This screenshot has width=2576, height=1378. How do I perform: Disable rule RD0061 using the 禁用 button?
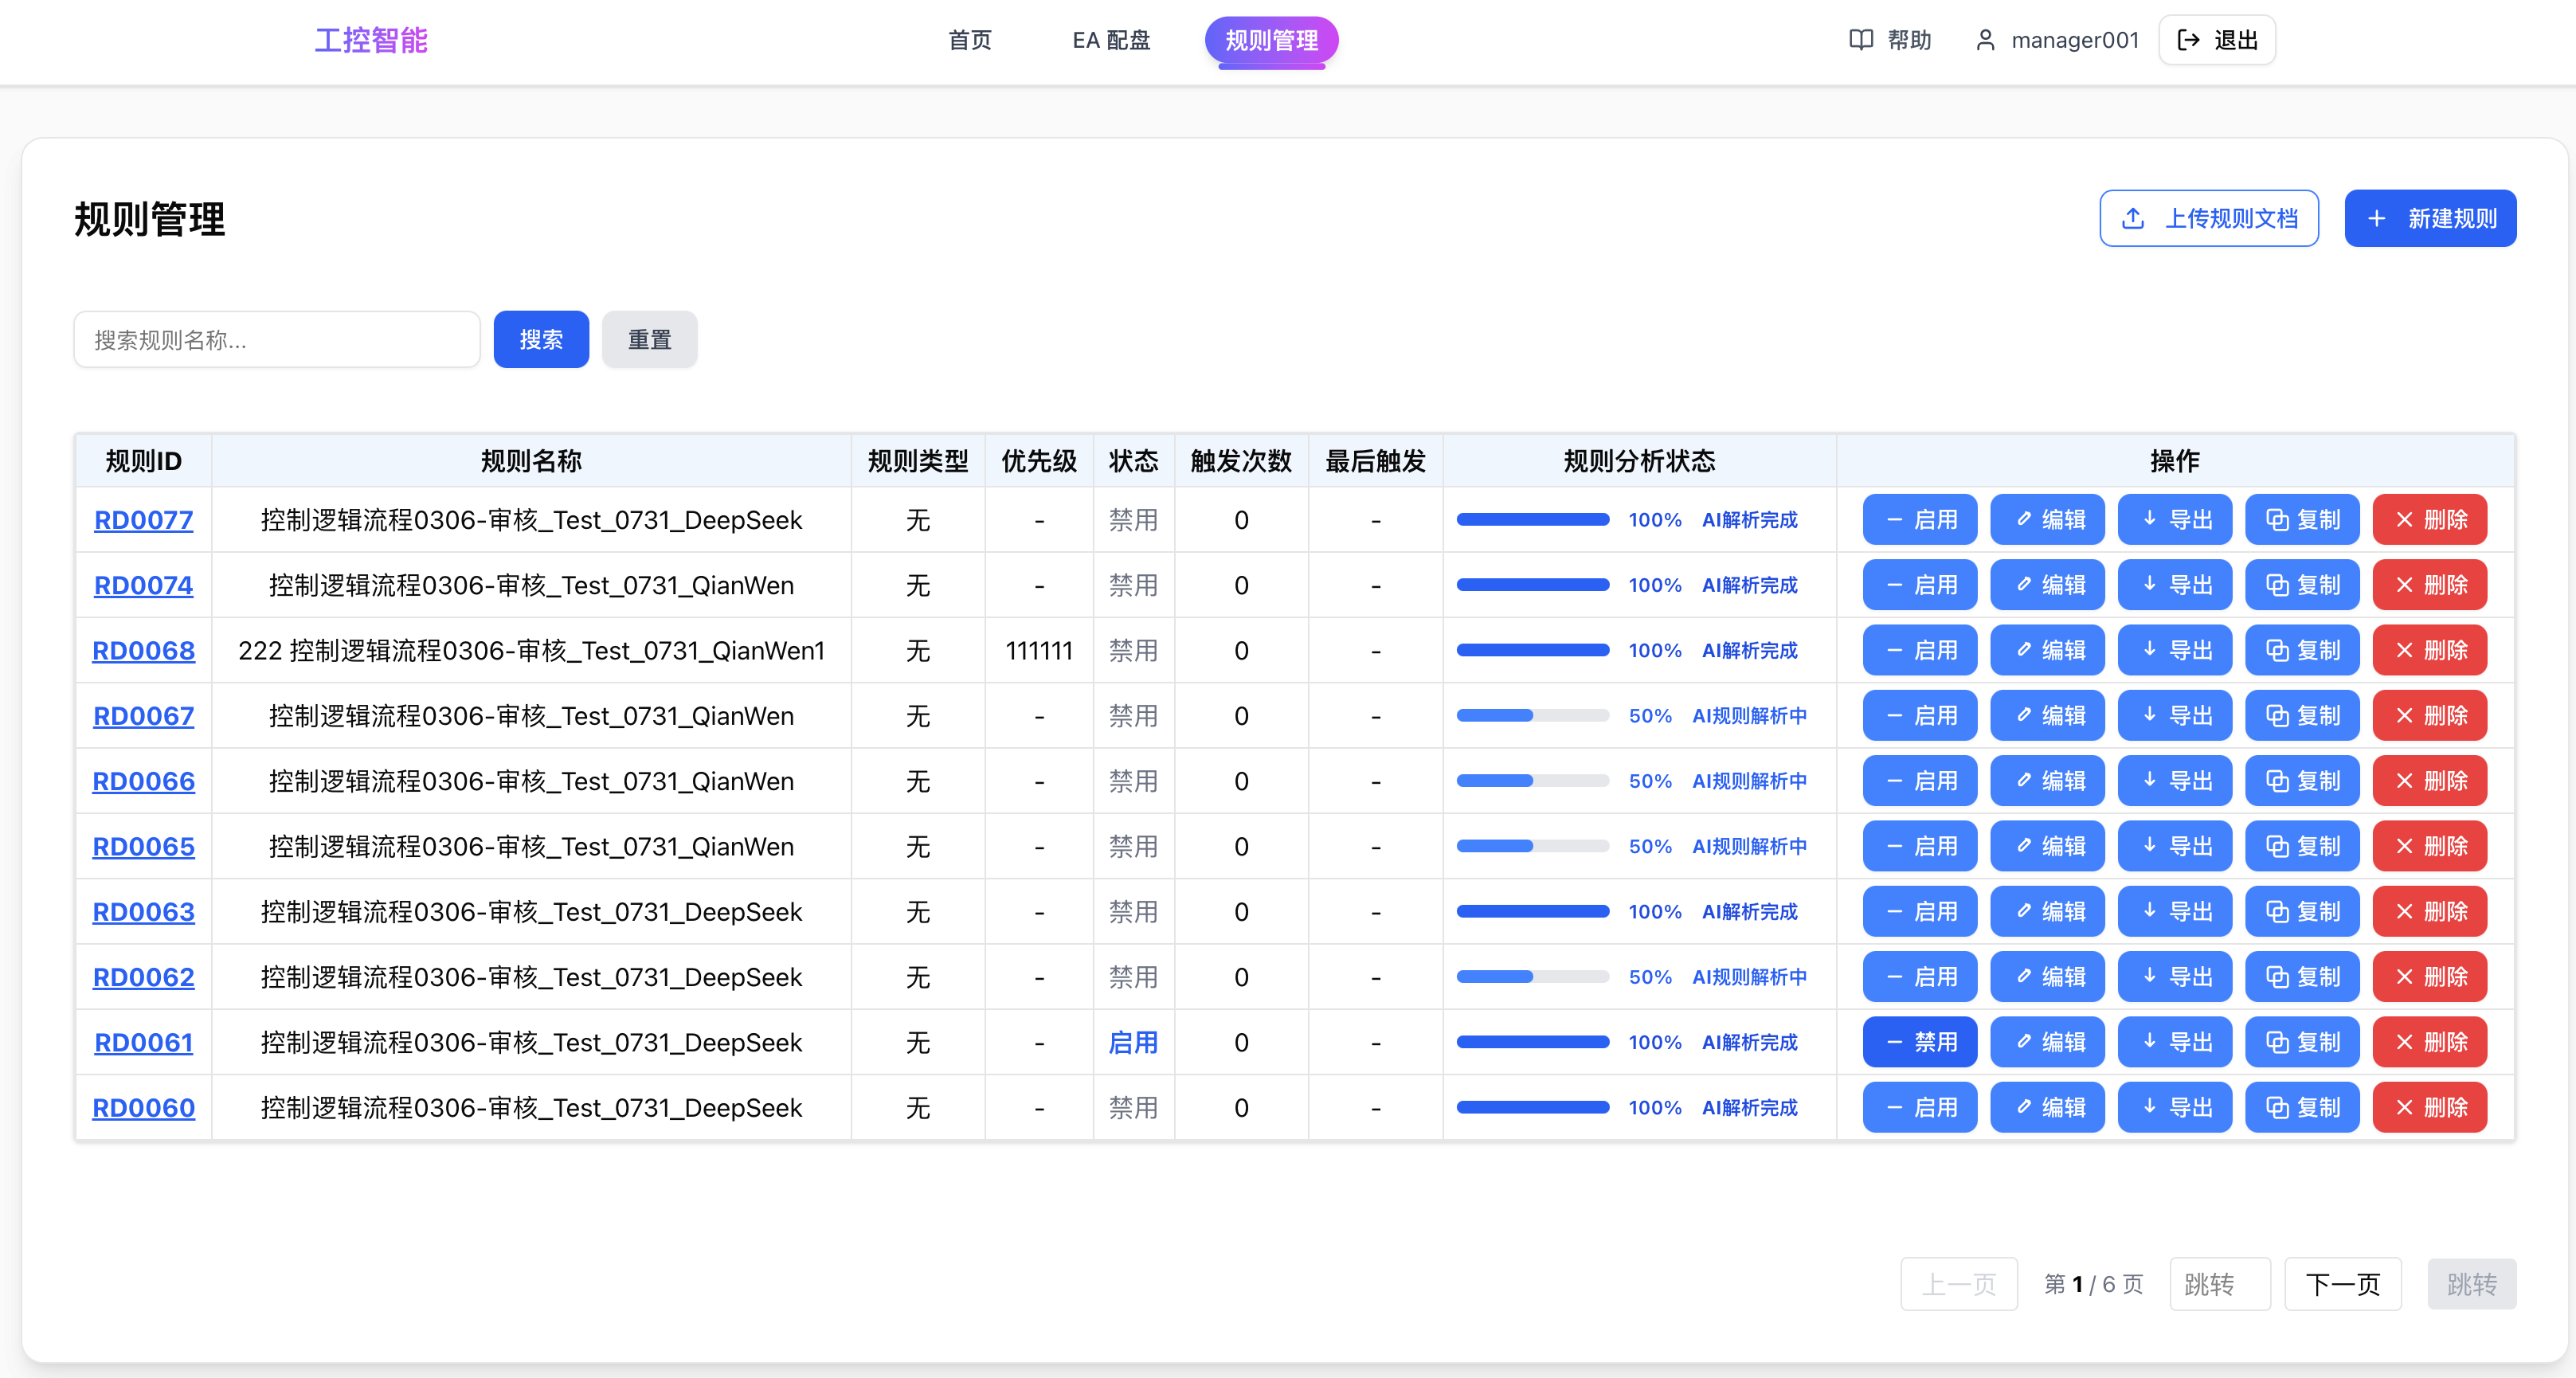click(x=1919, y=1041)
